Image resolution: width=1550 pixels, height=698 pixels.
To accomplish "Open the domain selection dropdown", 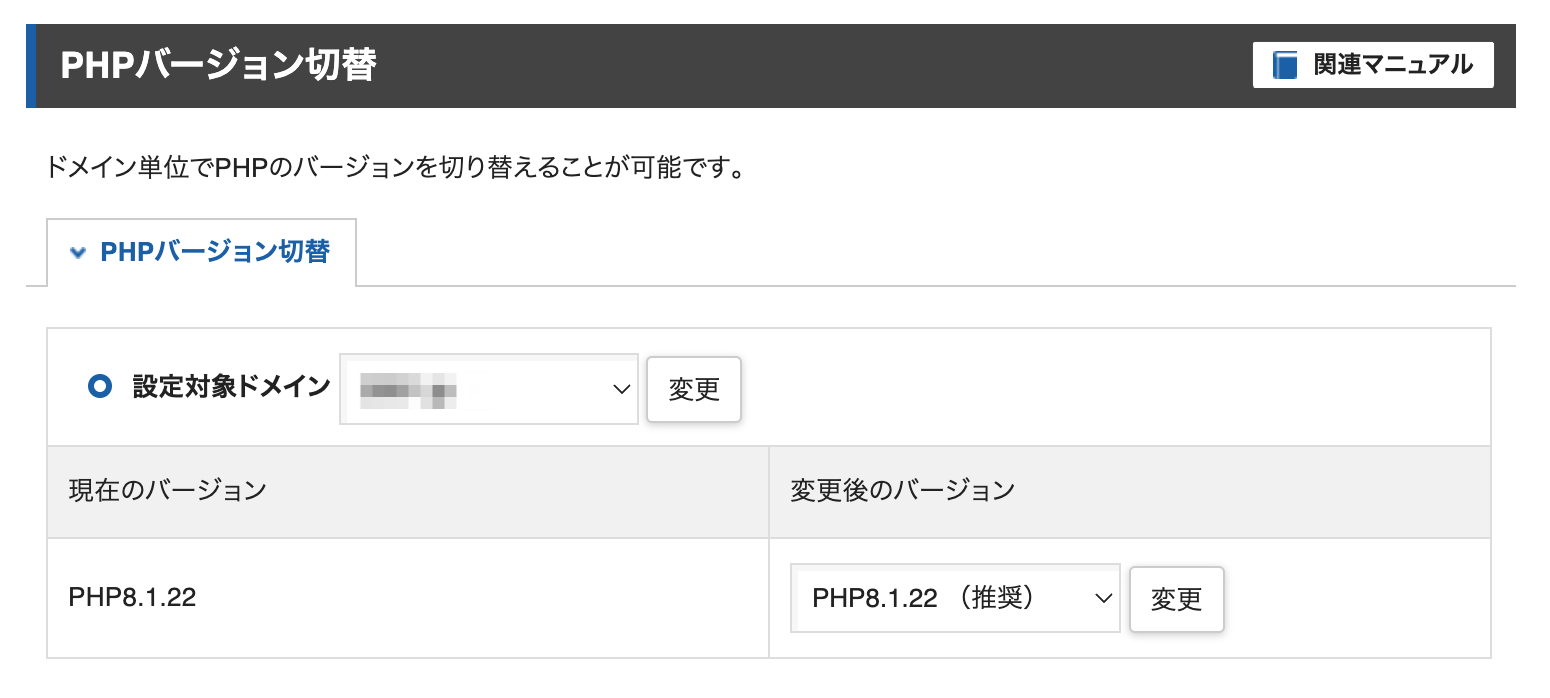I will coord(488,389).
